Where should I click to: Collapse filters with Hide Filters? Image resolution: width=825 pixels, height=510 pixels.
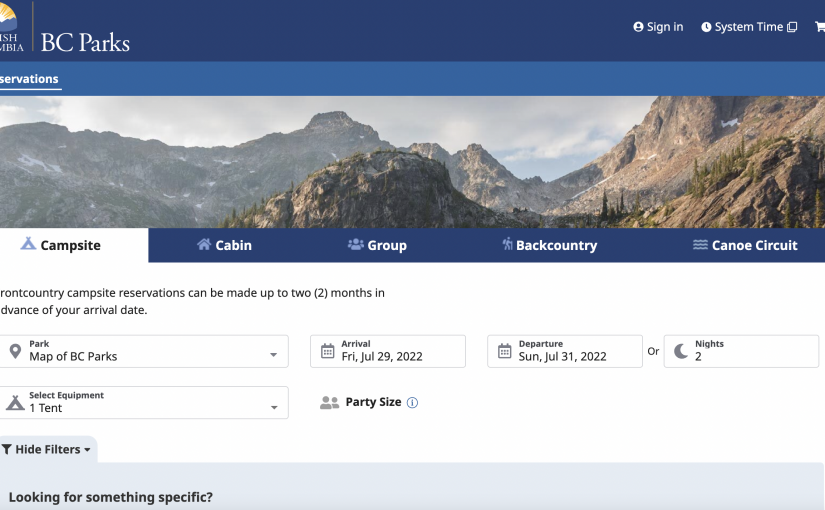point(47,450)
